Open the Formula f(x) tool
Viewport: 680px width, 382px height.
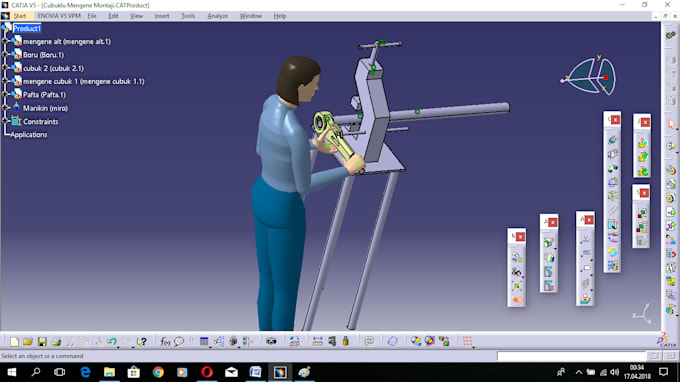point(165,342)
